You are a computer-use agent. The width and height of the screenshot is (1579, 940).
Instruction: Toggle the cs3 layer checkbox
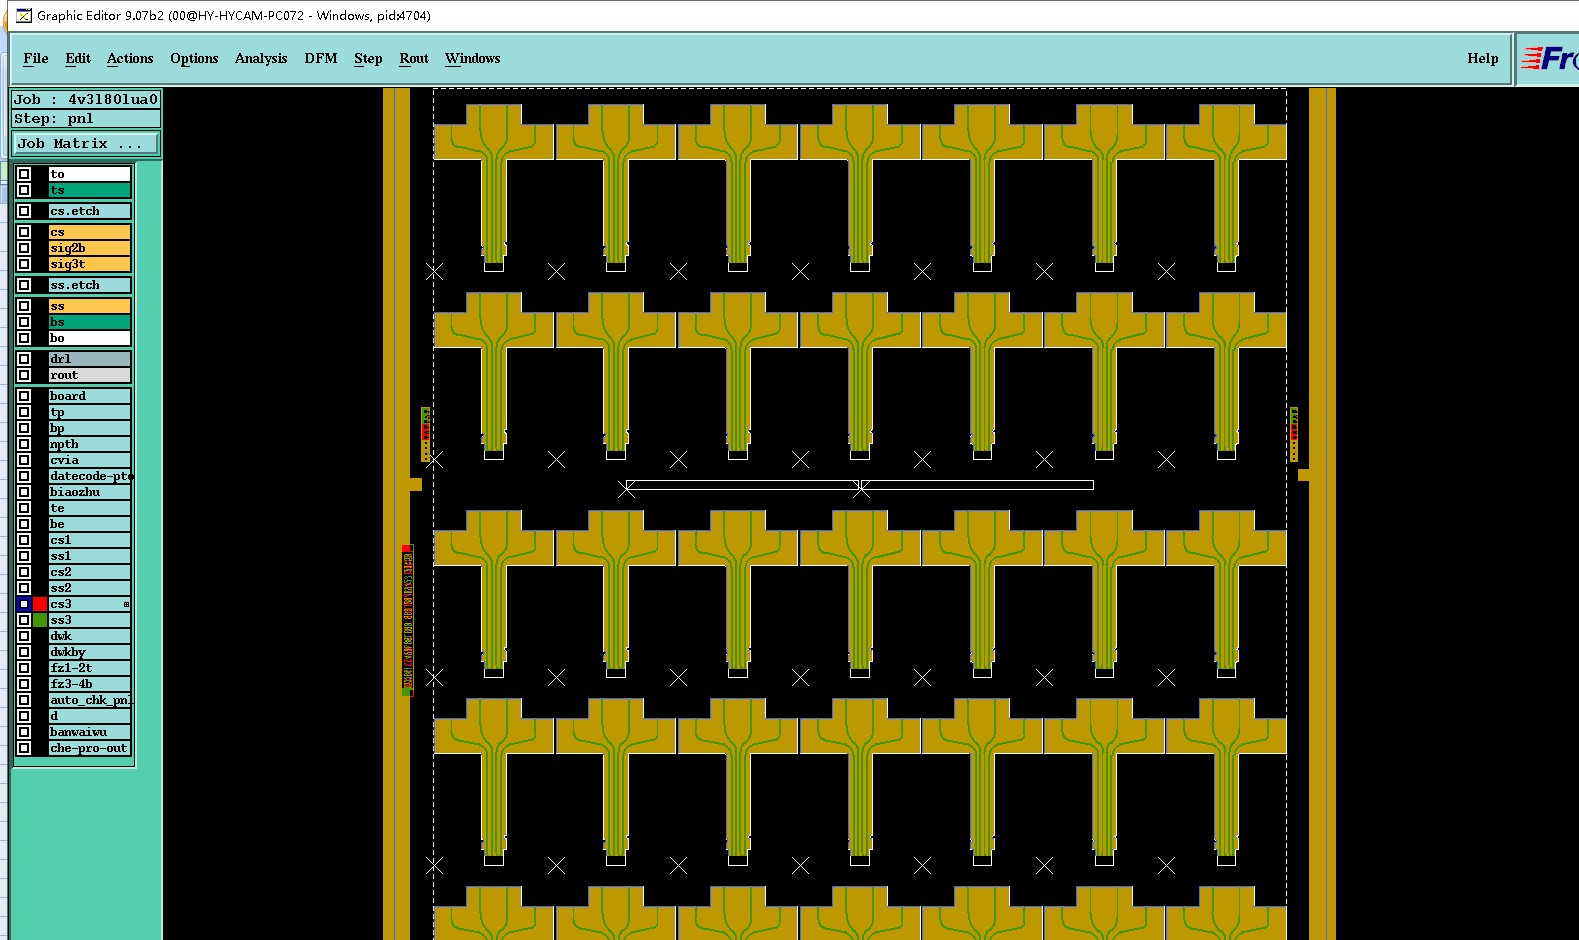(24, 604)
